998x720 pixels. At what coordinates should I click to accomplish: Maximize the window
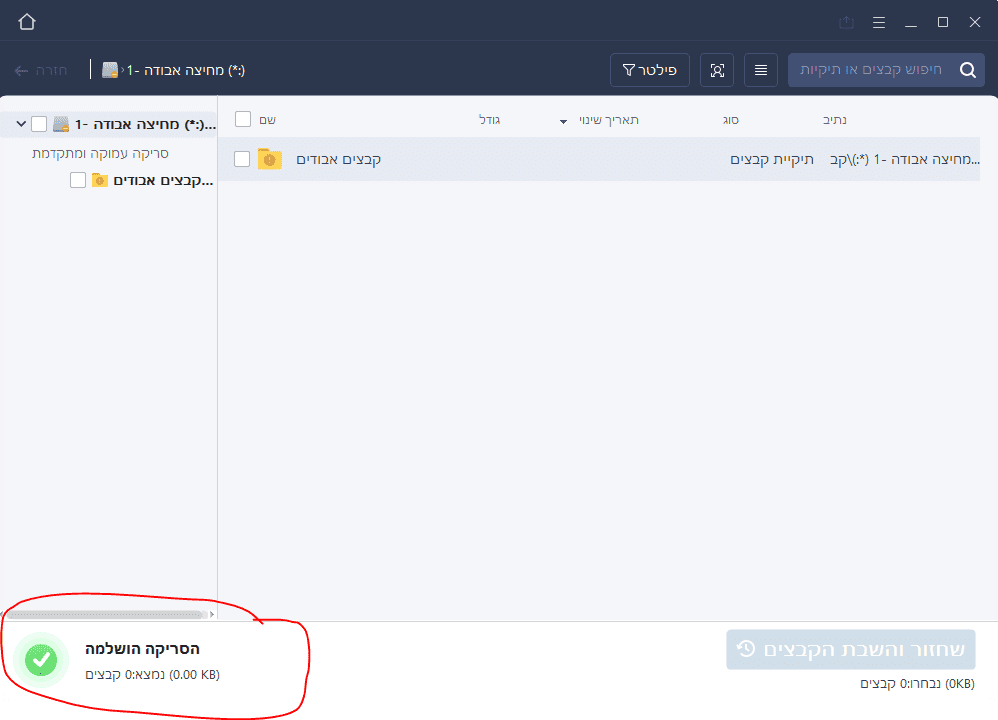(943, 22)
